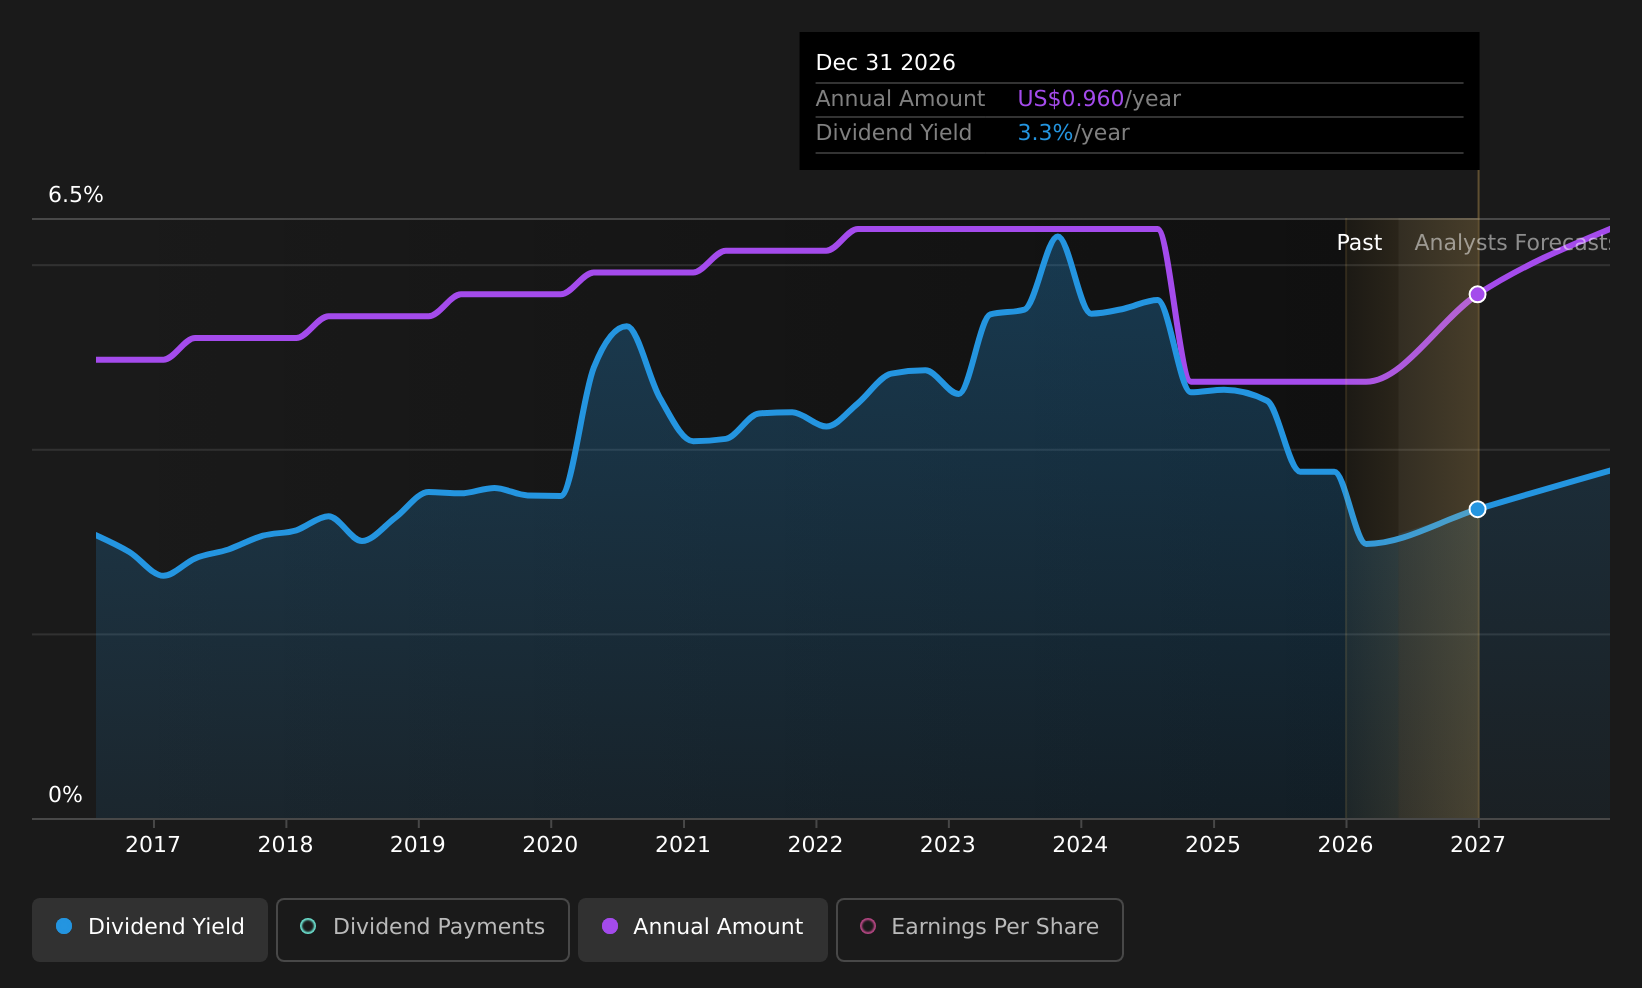Image resolution: width=1642 pixels, height=988 pixels.
Task: Click the tooltip Annual Amount label
Action: pyautogui.click(x=900, y=99)
